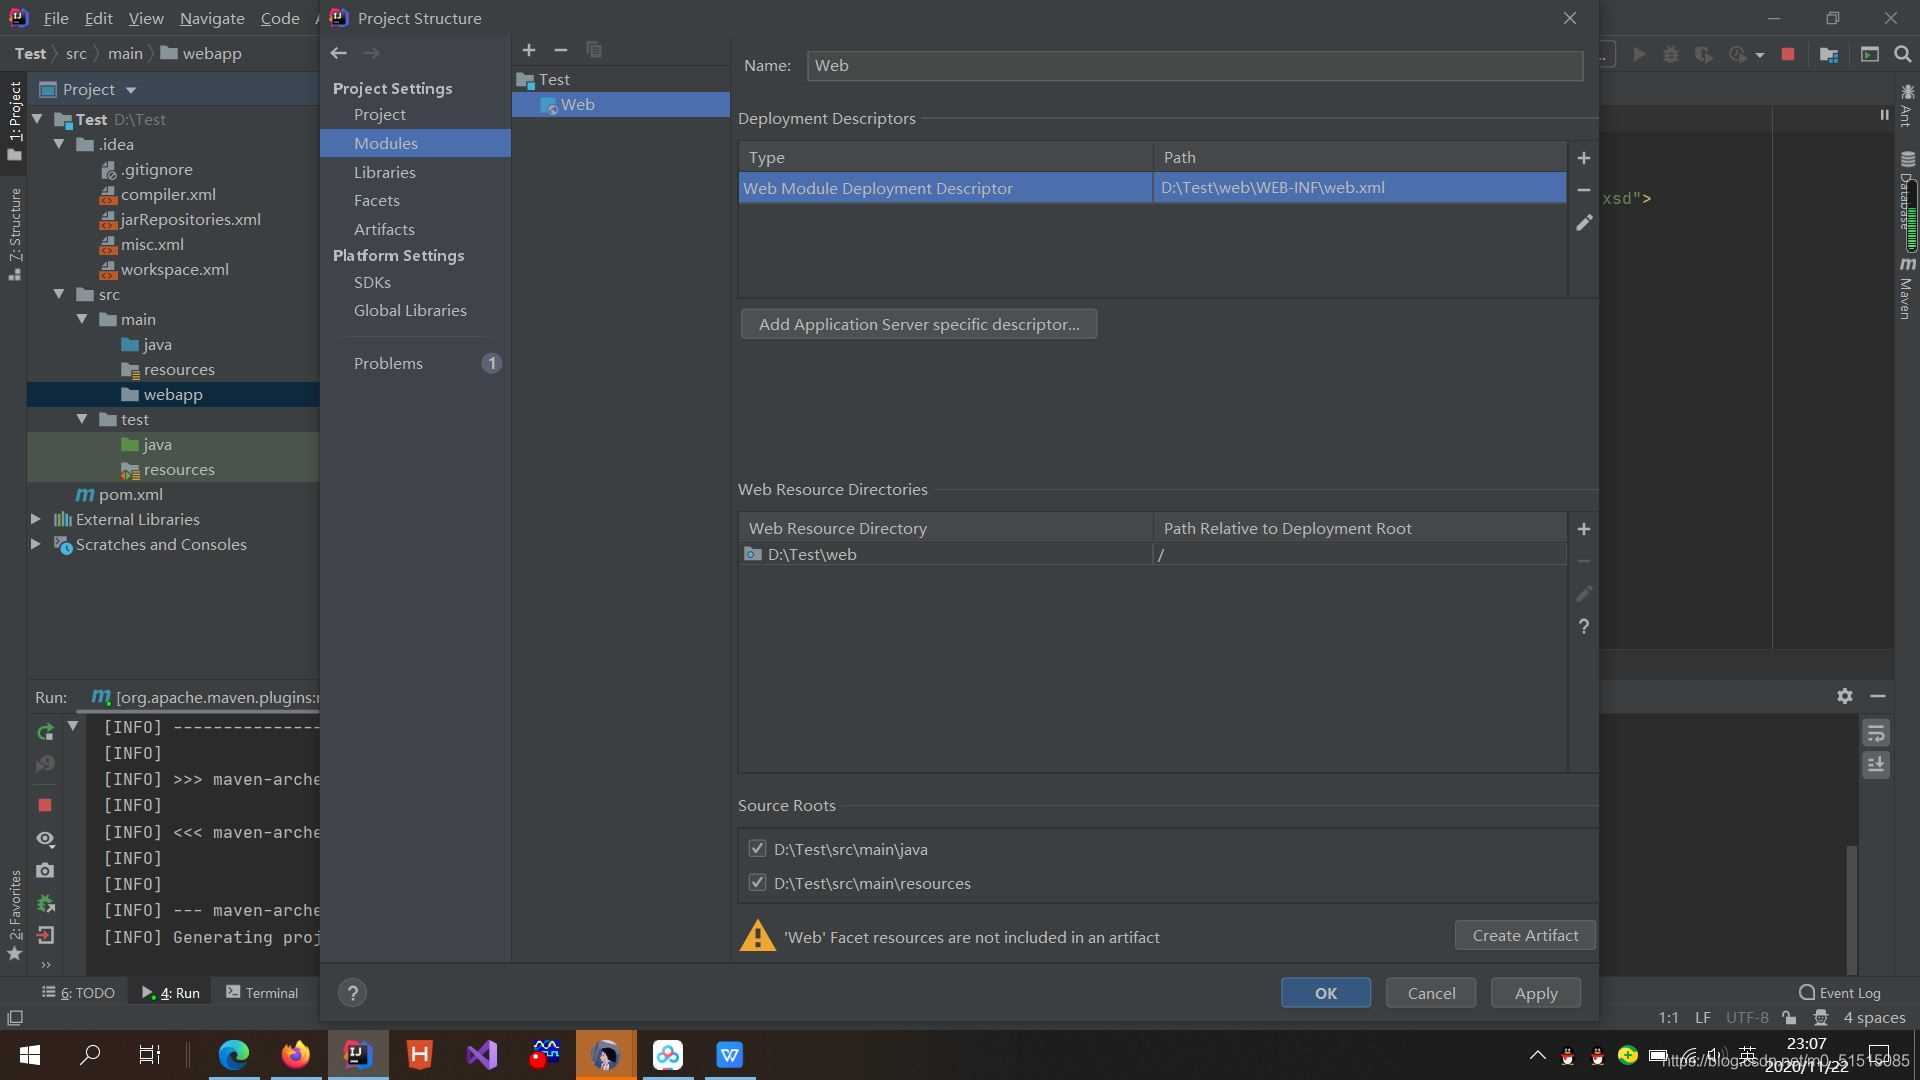Click Add Application Server specific descriptor
Screen dimensions: 1920x1080
919,323
